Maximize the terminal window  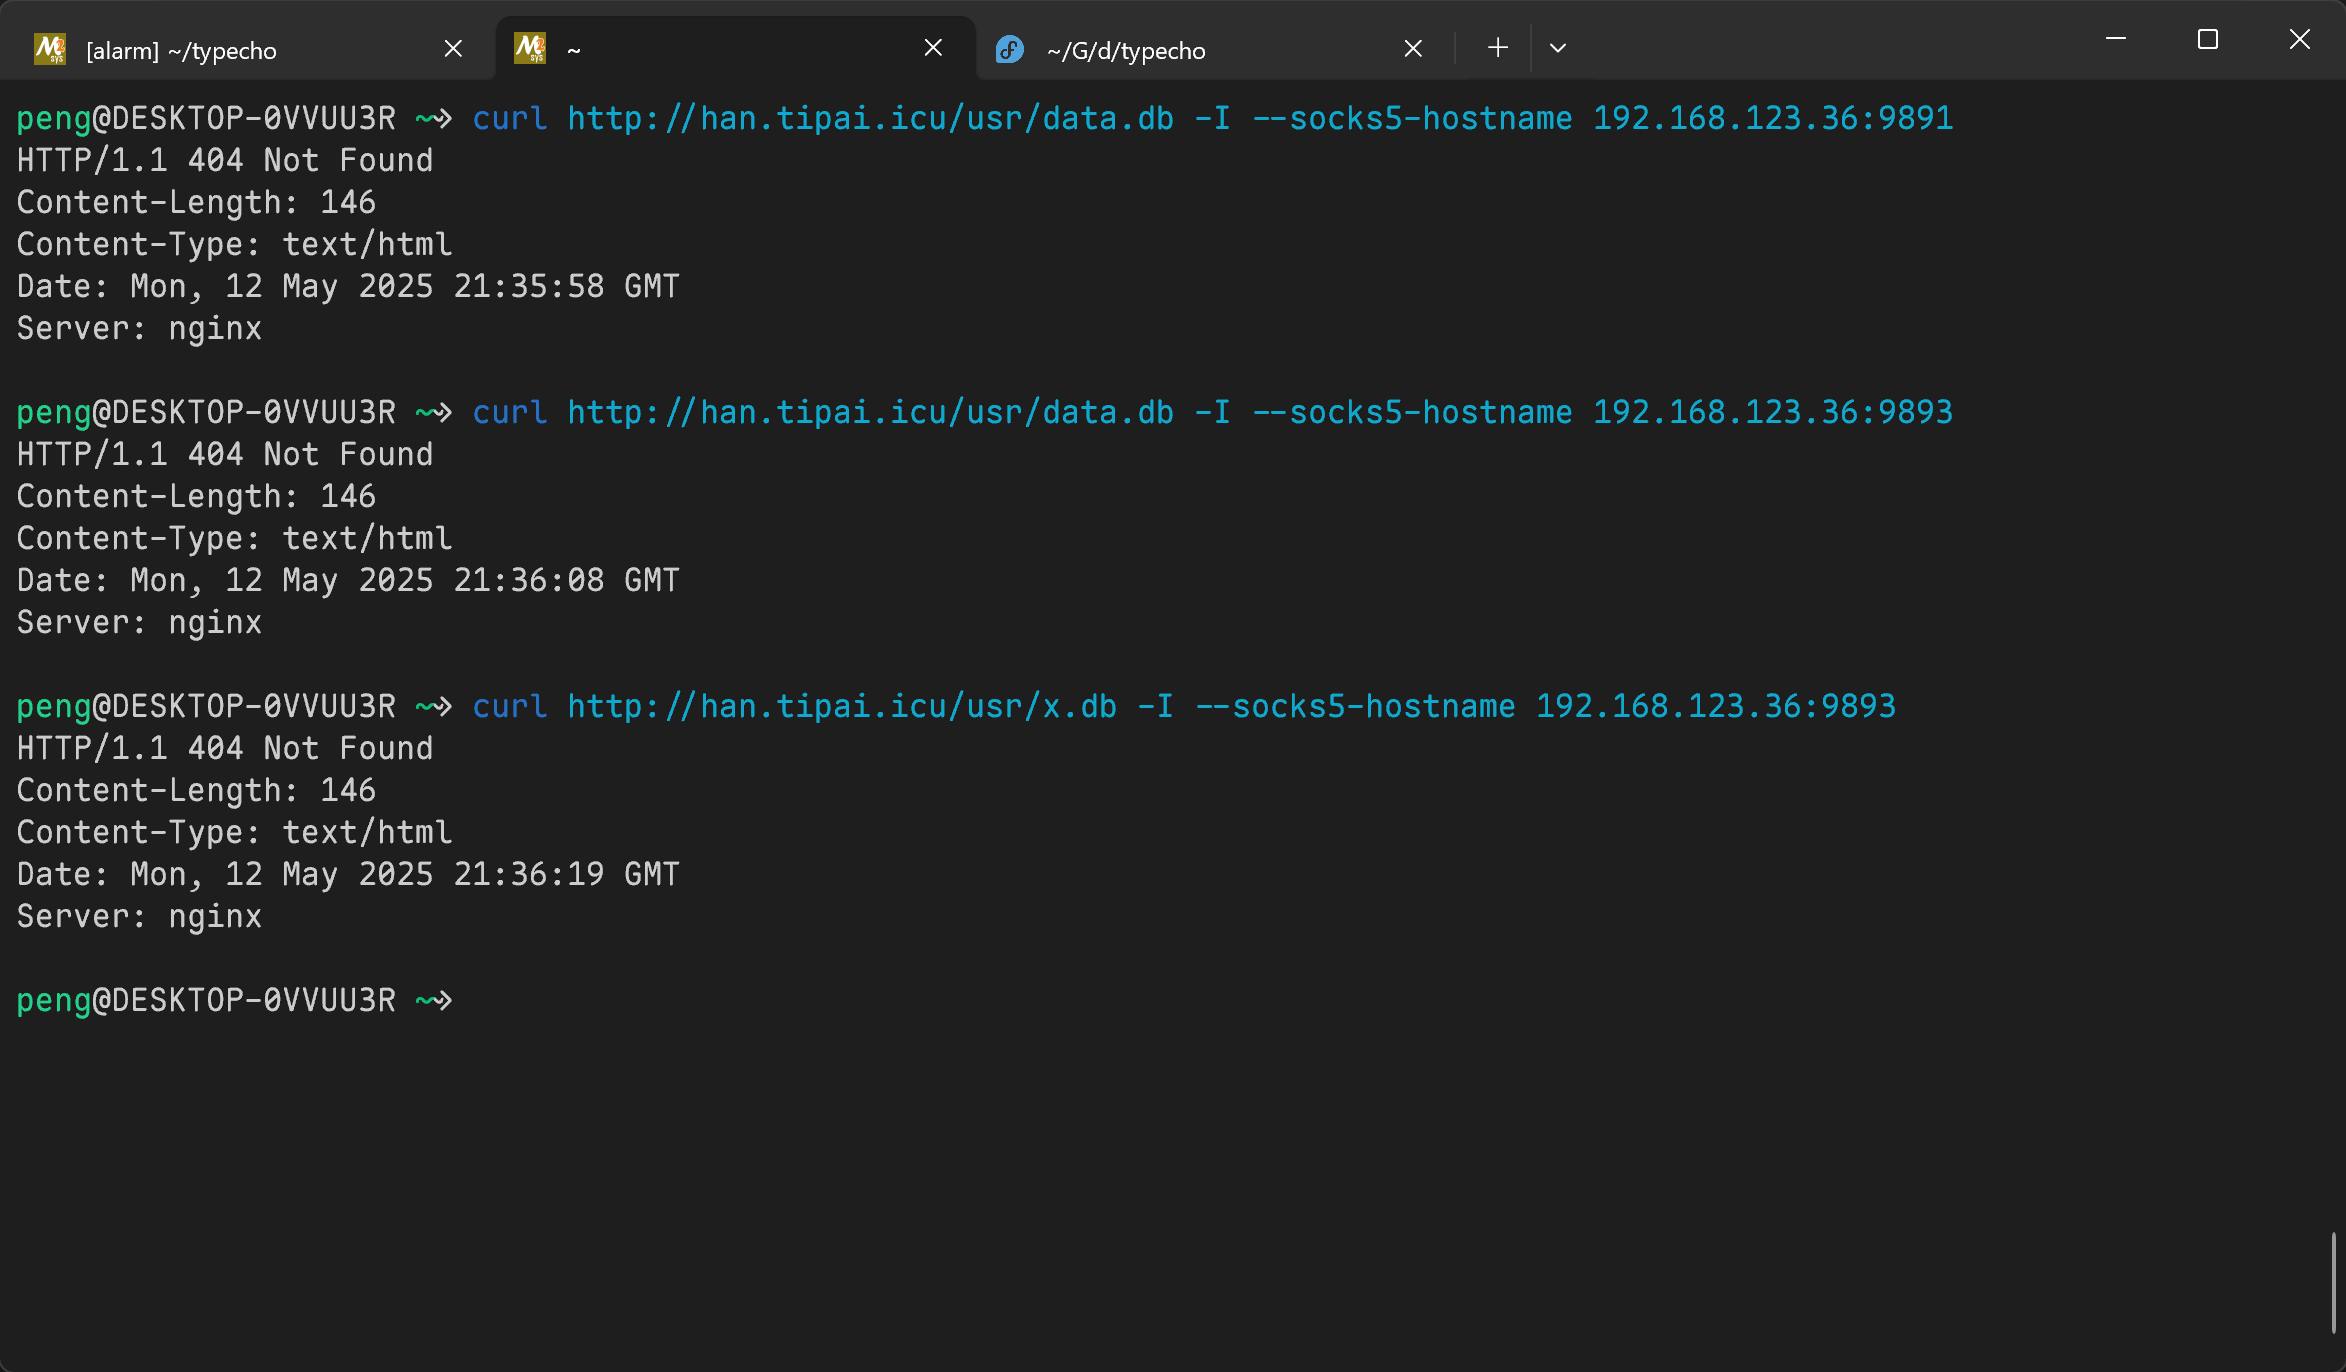pos(2207,40)
